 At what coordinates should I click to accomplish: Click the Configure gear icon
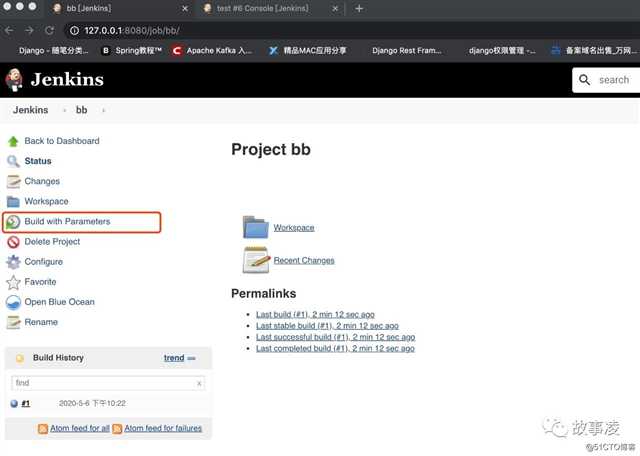click(x=13, y=262)
